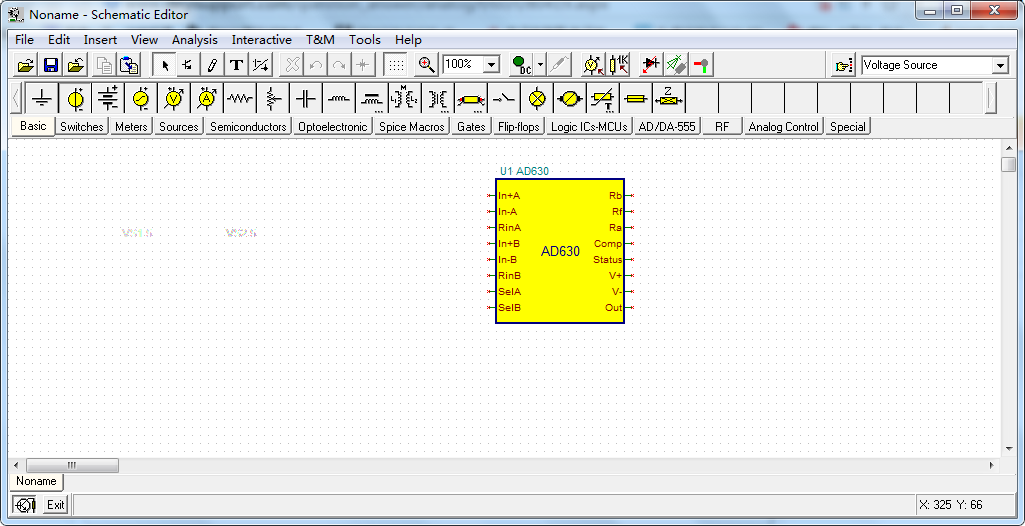Screen dimensions: 1025x526
Task: Open the Insert menu
Action: point(100,40)
